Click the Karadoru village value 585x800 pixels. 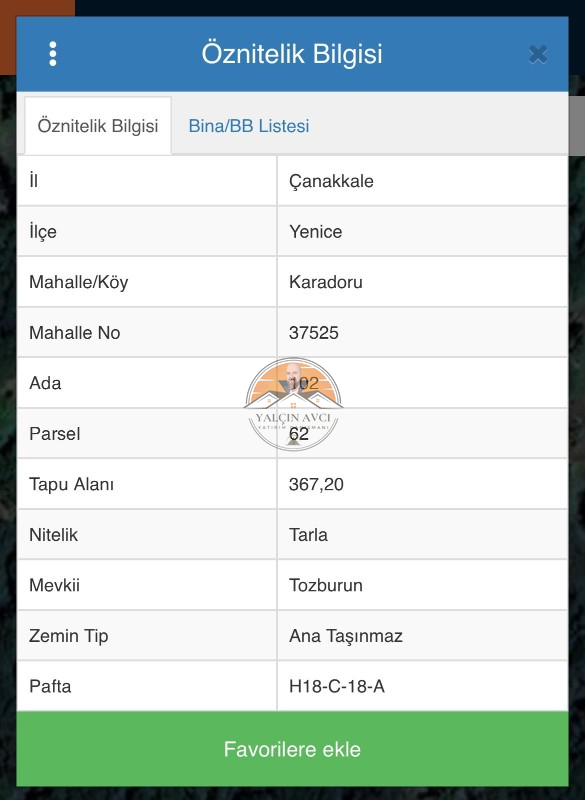point(325,282)
